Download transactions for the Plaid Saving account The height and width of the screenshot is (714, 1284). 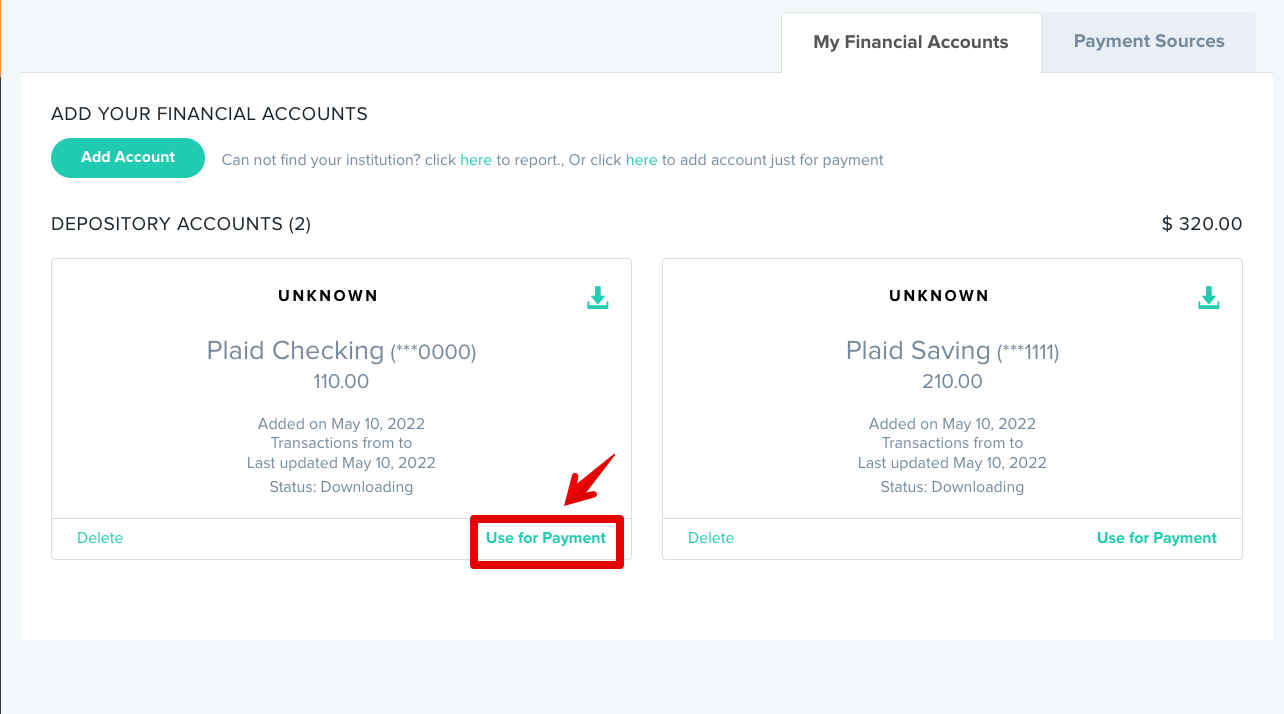[1208, 296]
